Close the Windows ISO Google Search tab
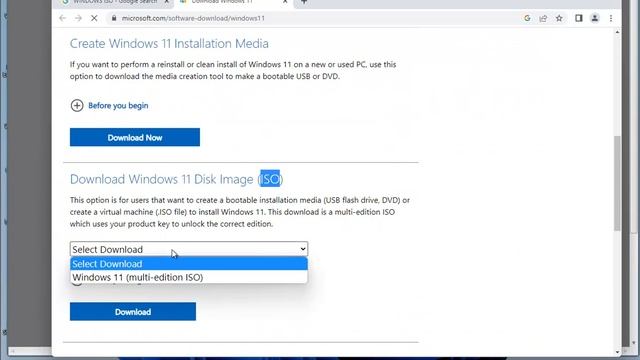 click(167, 2)
